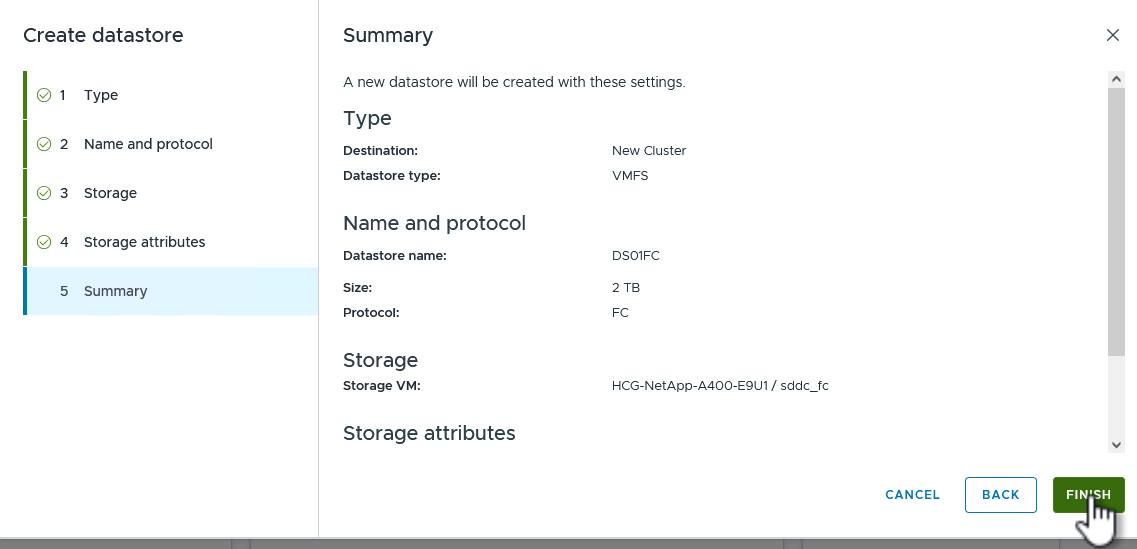Click the DS01FC datastore name value
This screenshot has width=1137, height=549.
[x=636, y=255]
